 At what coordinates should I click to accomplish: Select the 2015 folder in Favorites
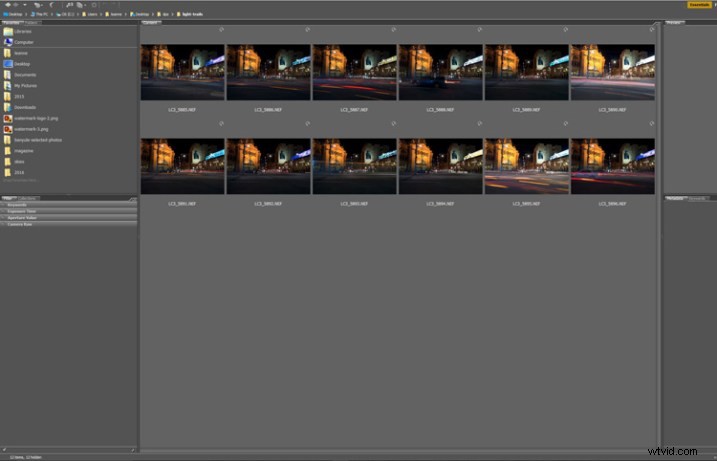pos(14,96)
